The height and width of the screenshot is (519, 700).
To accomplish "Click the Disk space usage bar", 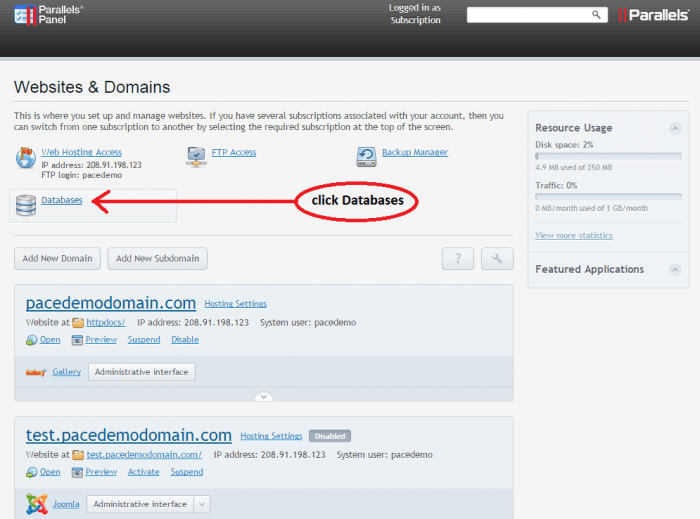I will (607, 156).
